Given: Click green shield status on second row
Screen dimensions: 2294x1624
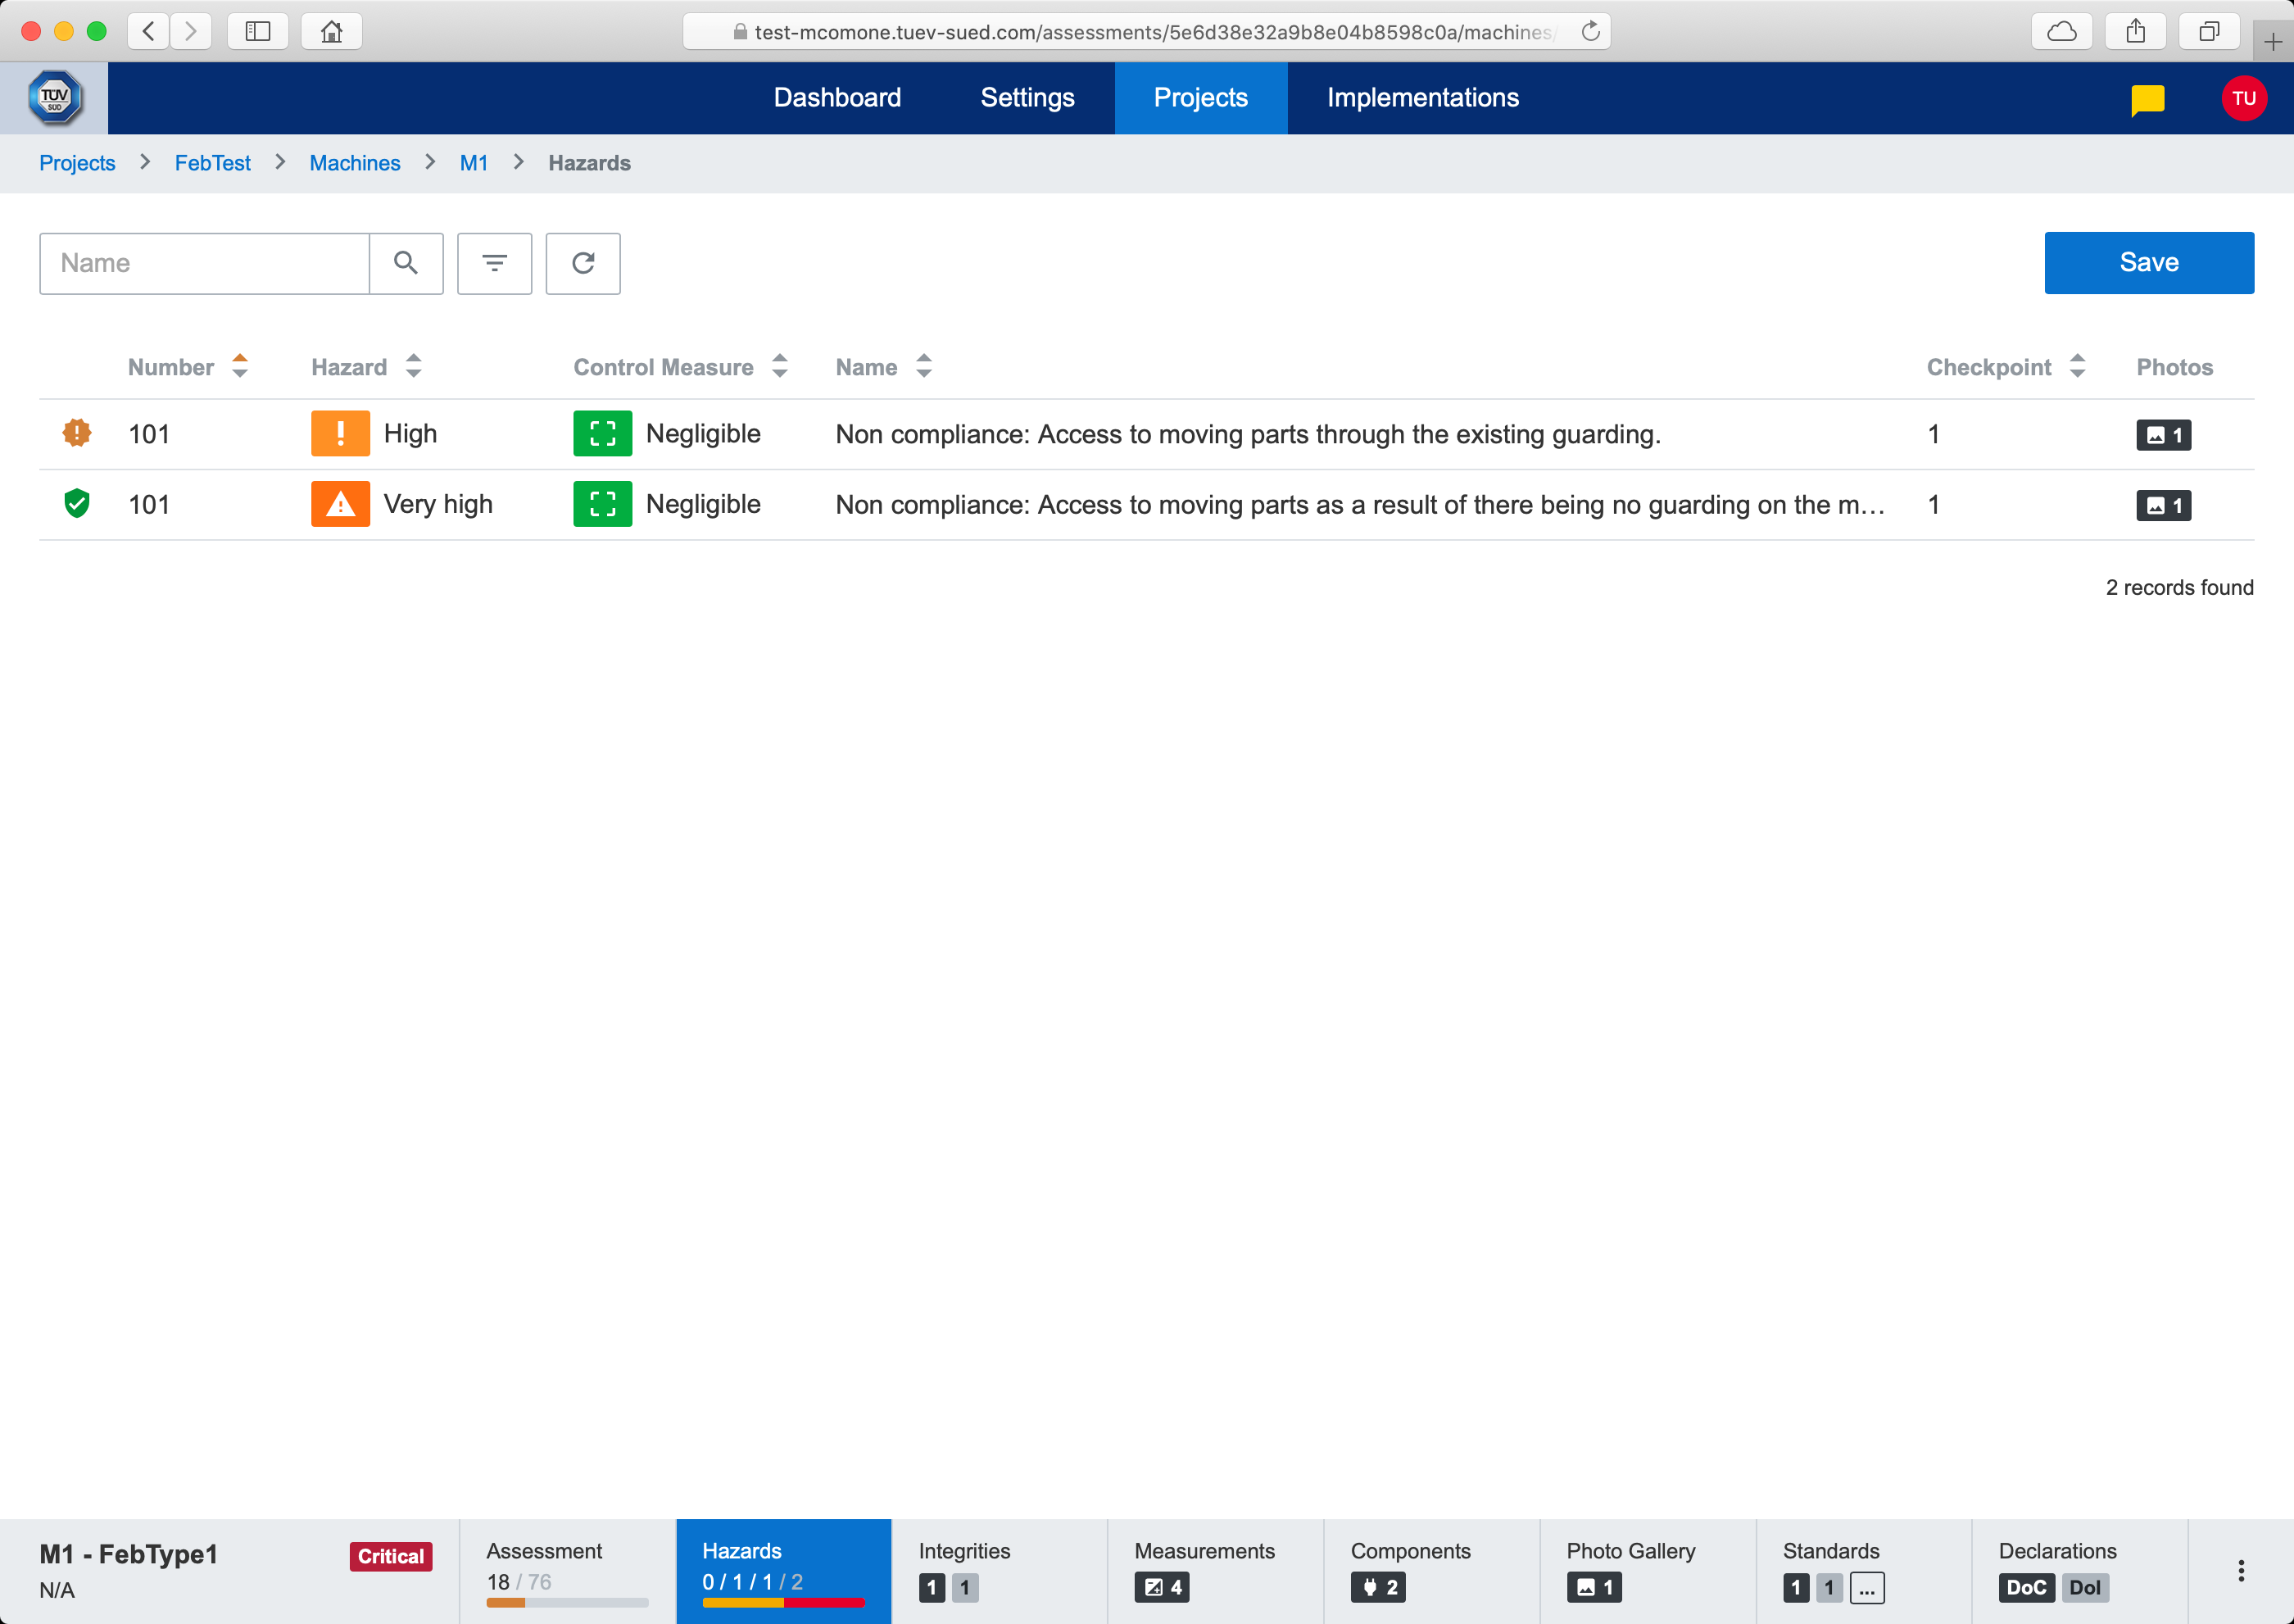Looking at the screenshot, I should [x=77, y=504].
